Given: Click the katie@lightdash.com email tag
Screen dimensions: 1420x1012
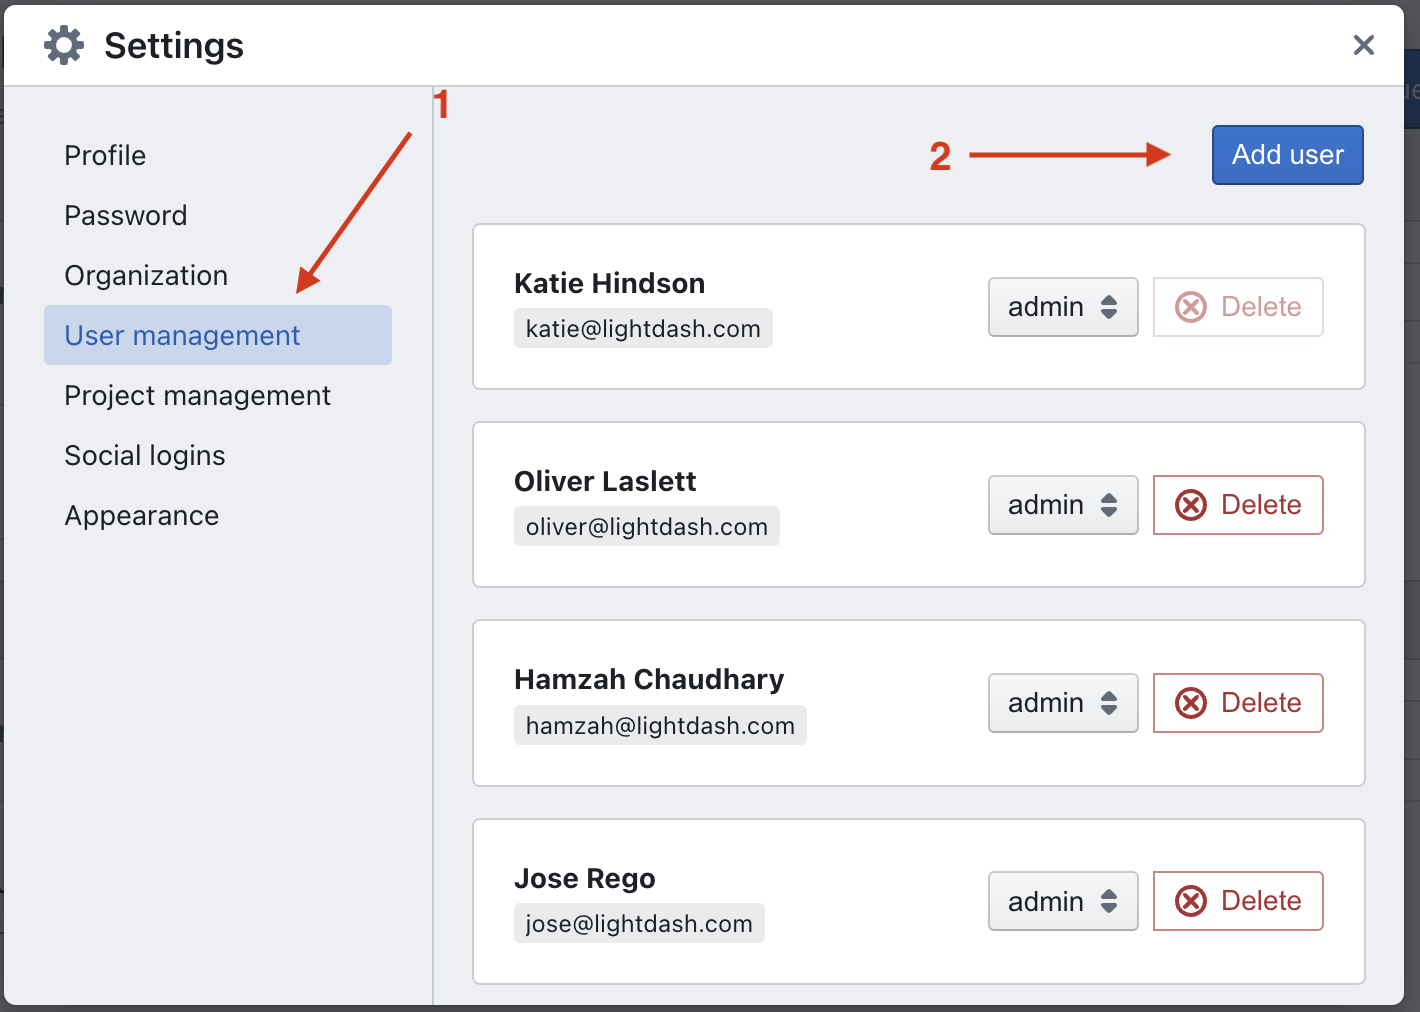Looking at the screenshot, I should pyautogui.click(x=643, y=329).
